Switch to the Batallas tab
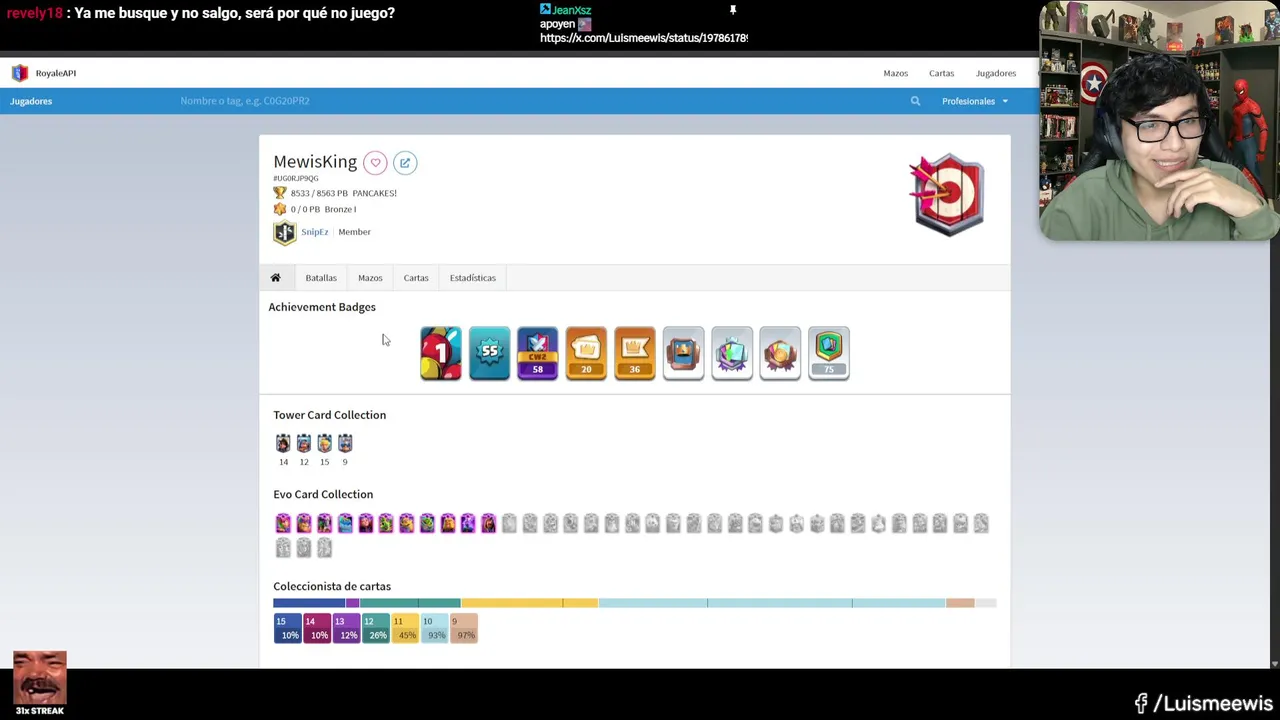The height and width of the screenshot is (720, 1280). [x=321, y=278]
